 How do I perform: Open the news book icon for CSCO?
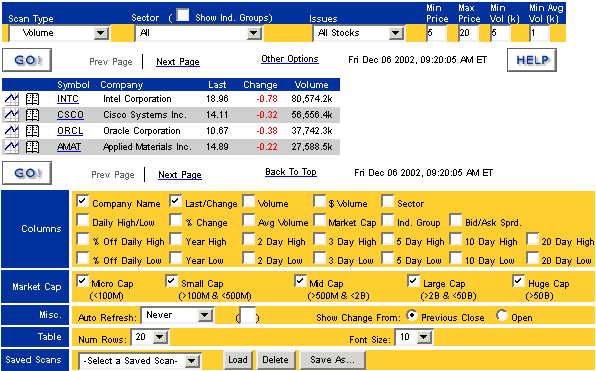32,115
